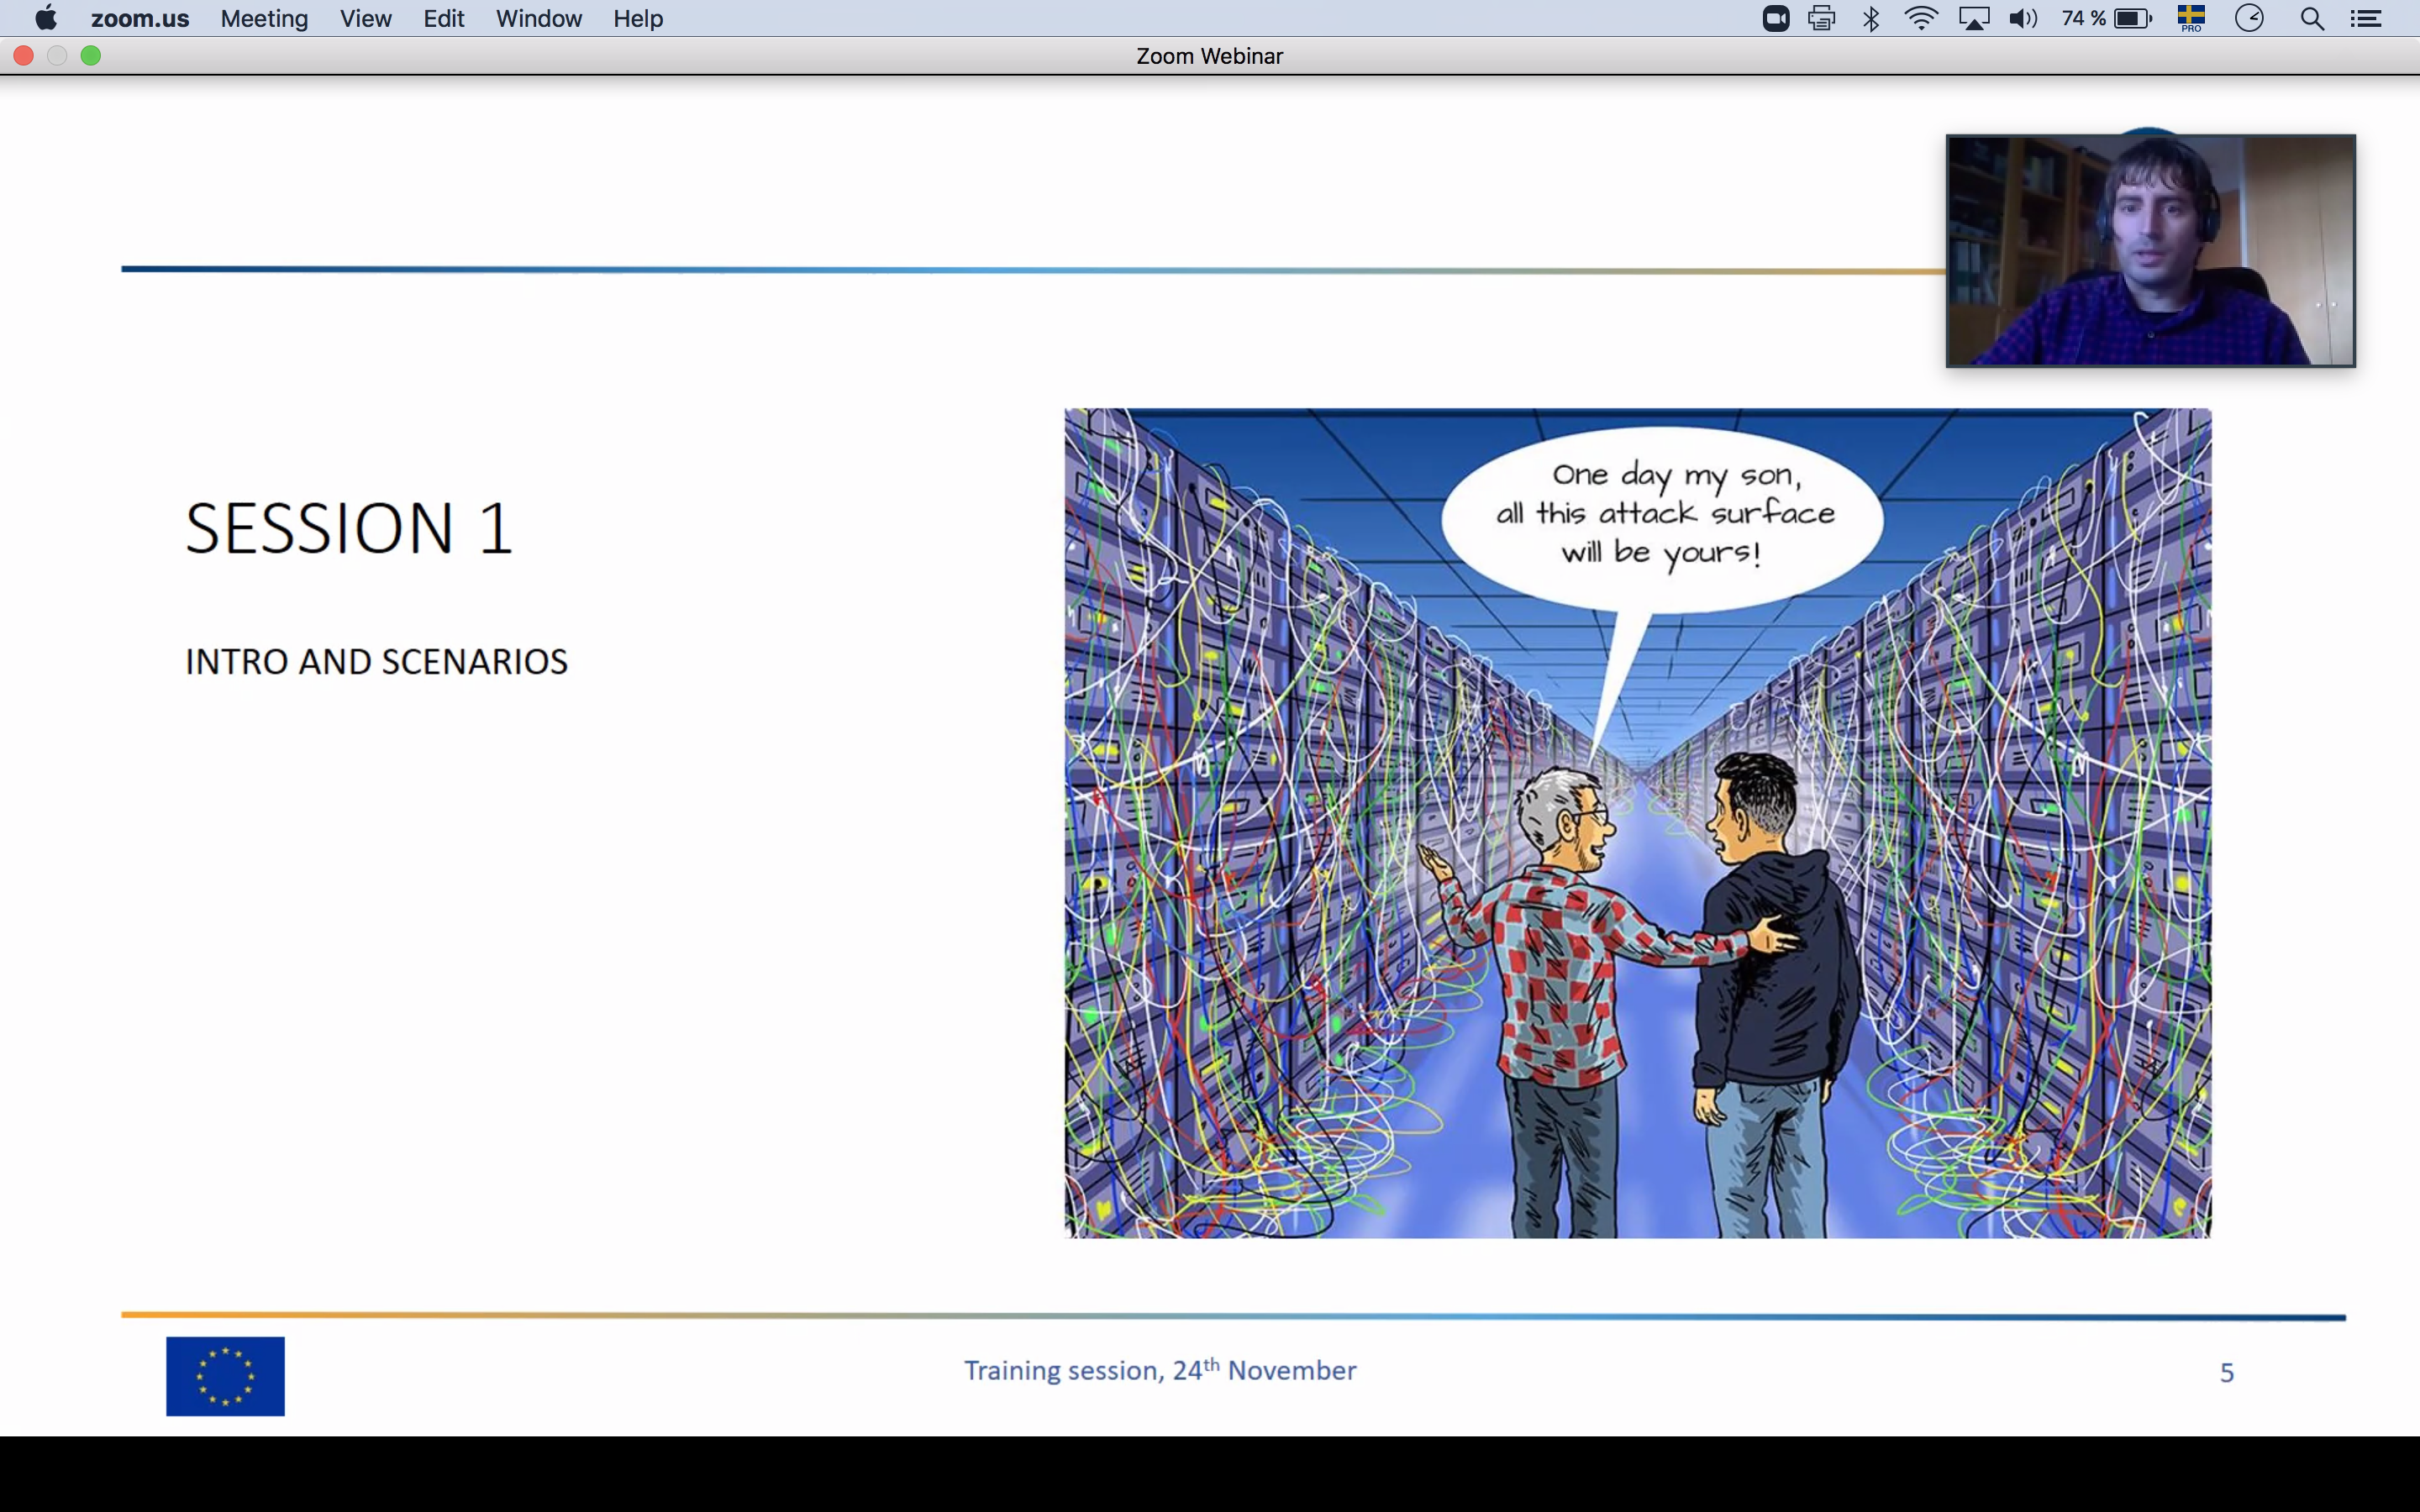Viewport: 2420px width, 1512px height.
Task: Expand the View menu
Action: [x=365, y=19]
